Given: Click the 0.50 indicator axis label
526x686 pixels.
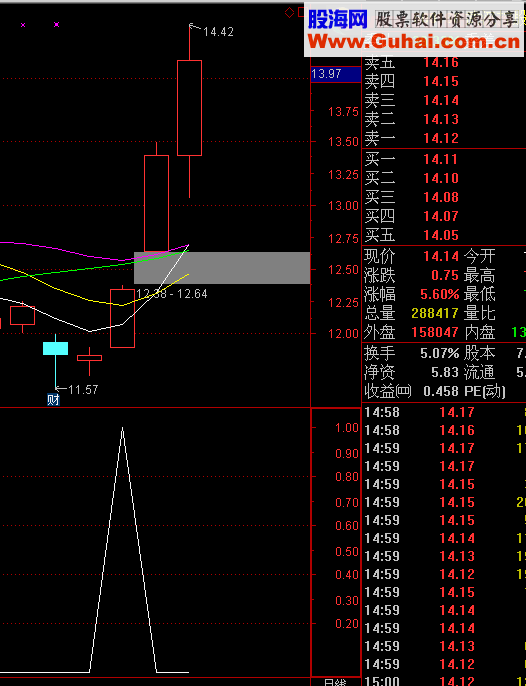Looking at the screenshot, I should pos(347,552).
